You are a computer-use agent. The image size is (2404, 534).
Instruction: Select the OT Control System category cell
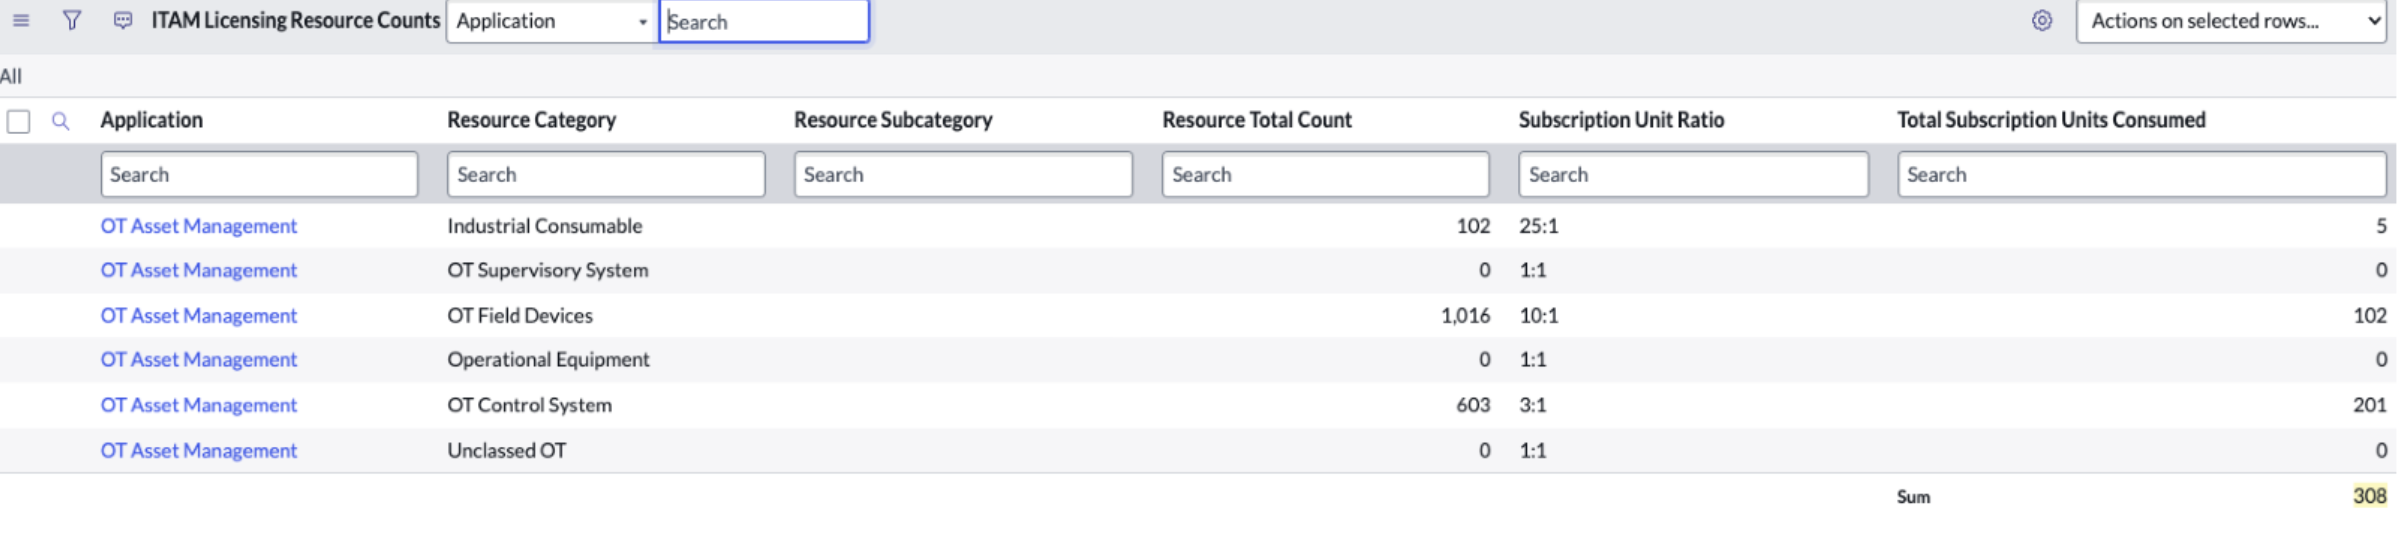tap(530, 405)
